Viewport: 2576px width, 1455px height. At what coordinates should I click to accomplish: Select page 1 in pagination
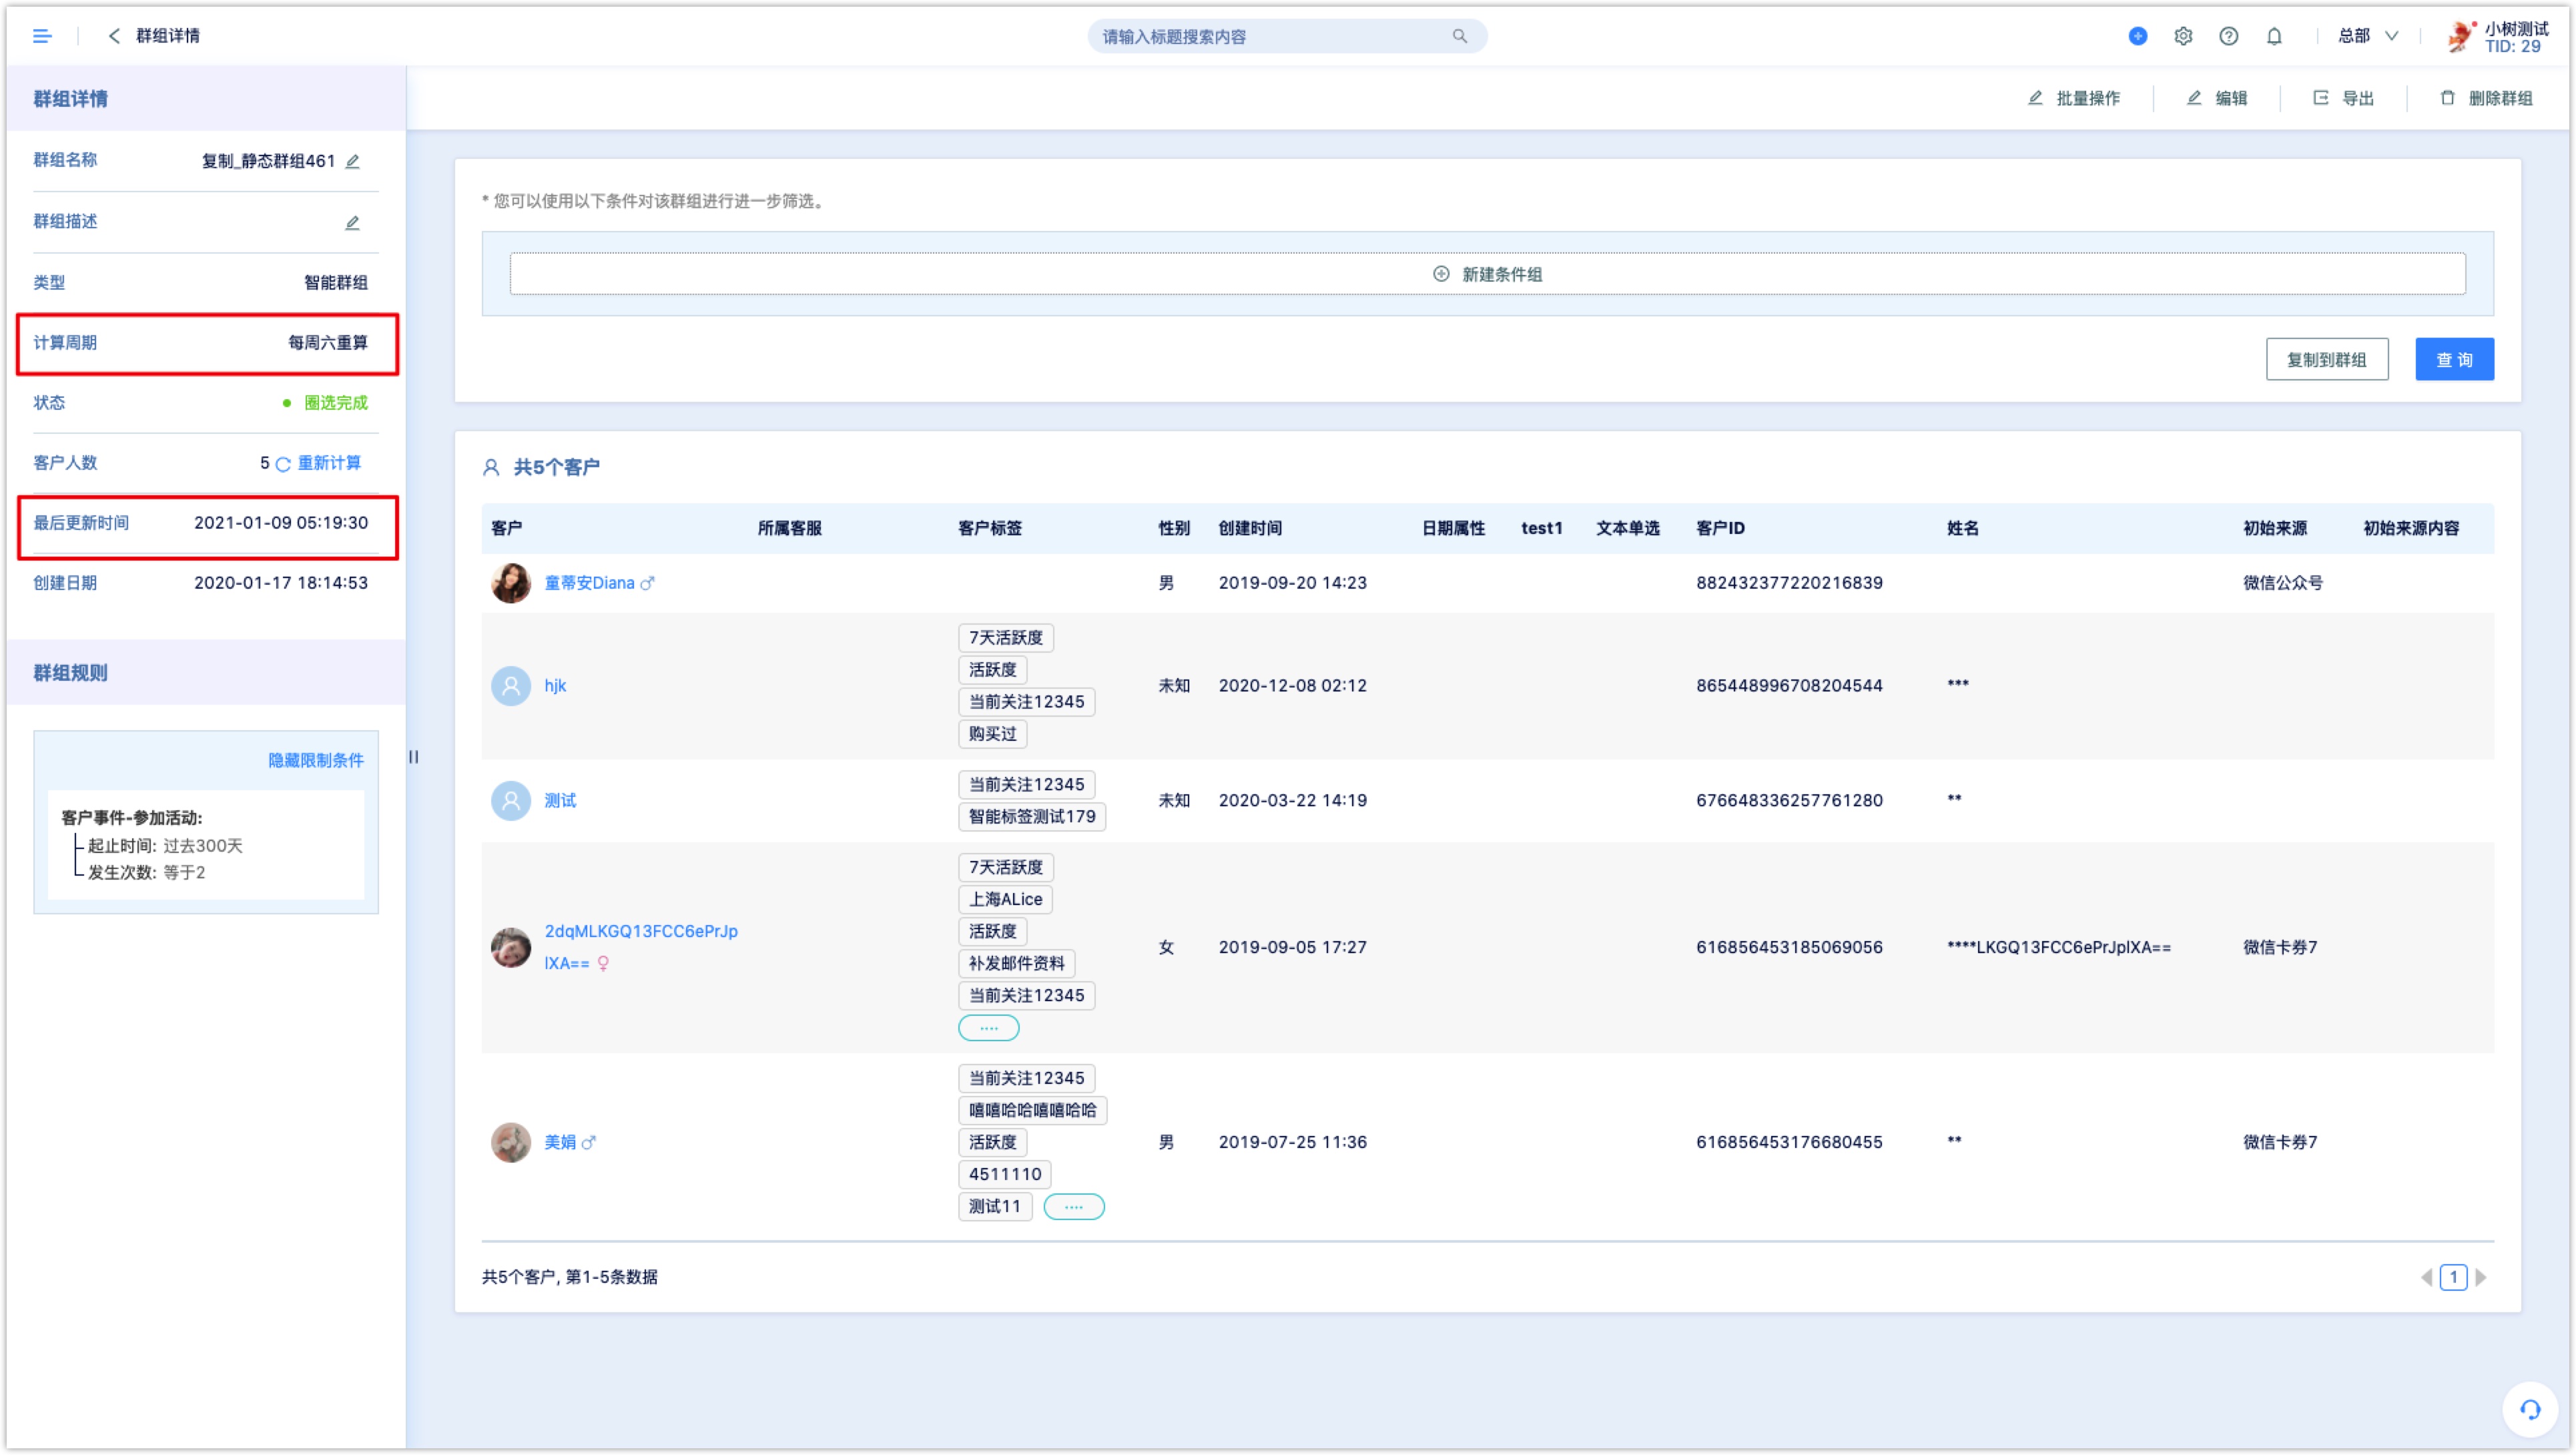click(x=2452, y=1277)
